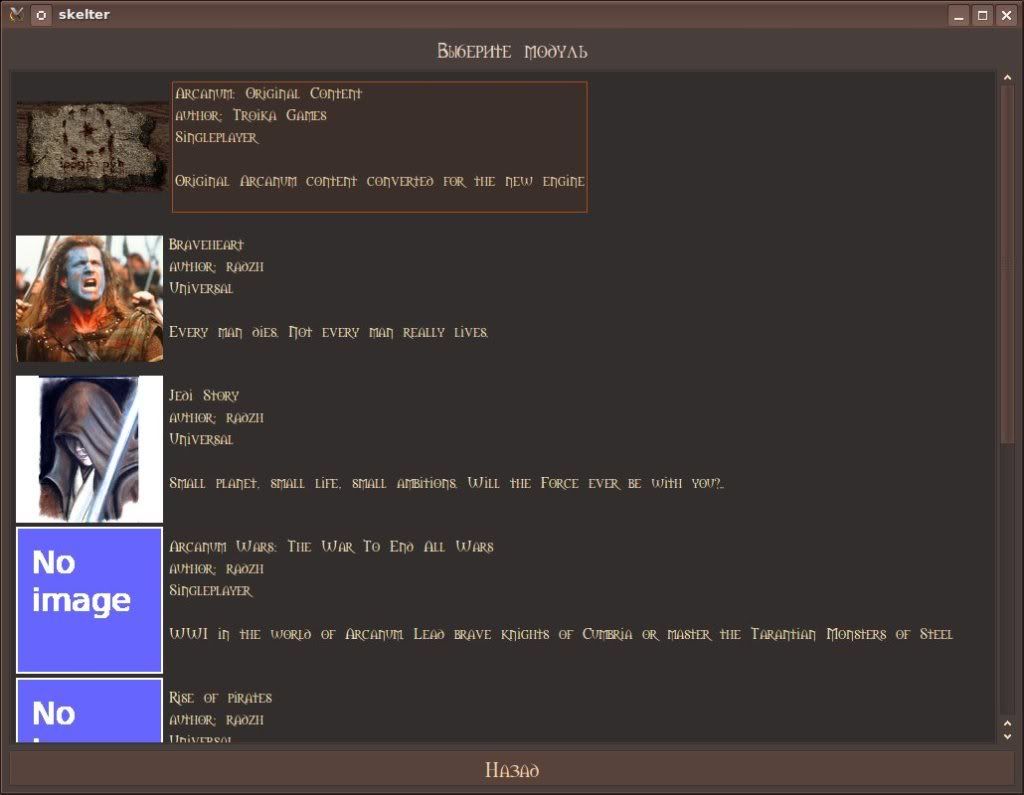Click the Braveheart warrior thumbnail

(88, 298)
